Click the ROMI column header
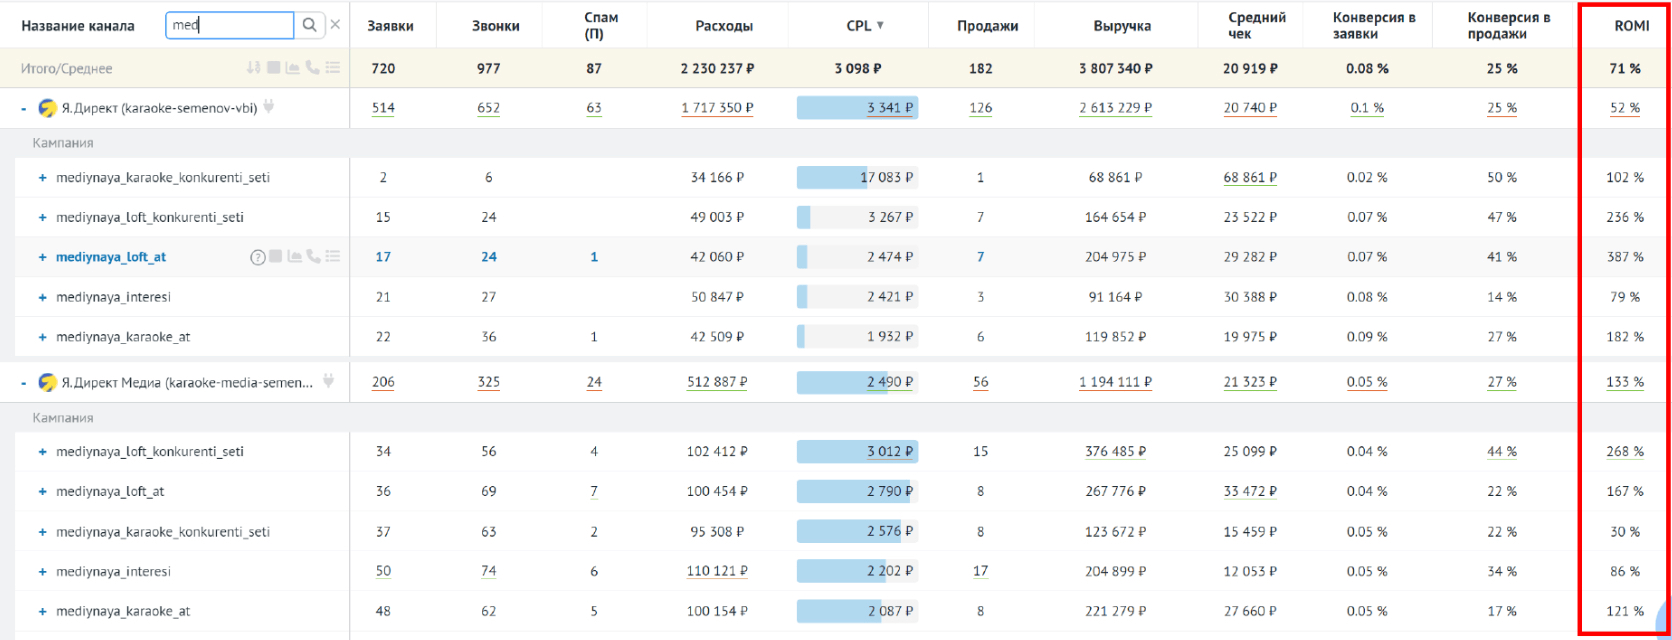This screenshot has height=640, width=1672. coord(1631,26)
